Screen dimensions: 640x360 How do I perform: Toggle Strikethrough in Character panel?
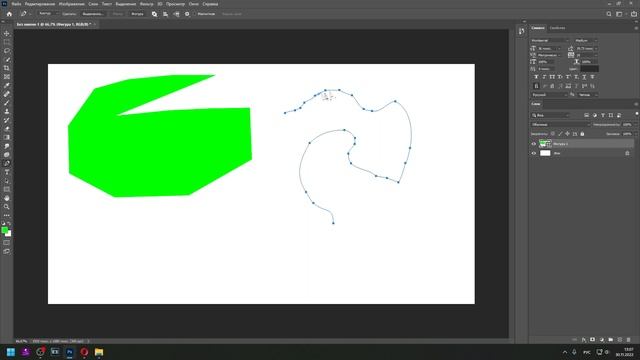[x=592, y=77]
